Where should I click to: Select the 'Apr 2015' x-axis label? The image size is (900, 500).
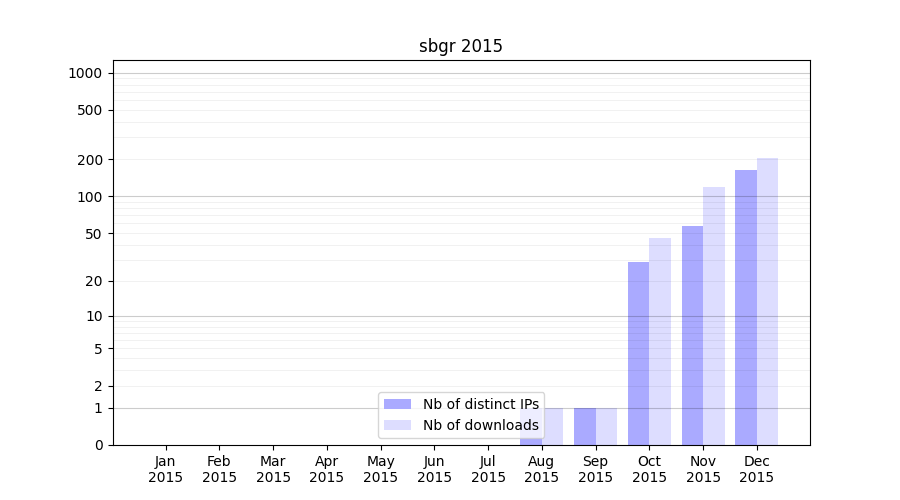coord(327,469)
